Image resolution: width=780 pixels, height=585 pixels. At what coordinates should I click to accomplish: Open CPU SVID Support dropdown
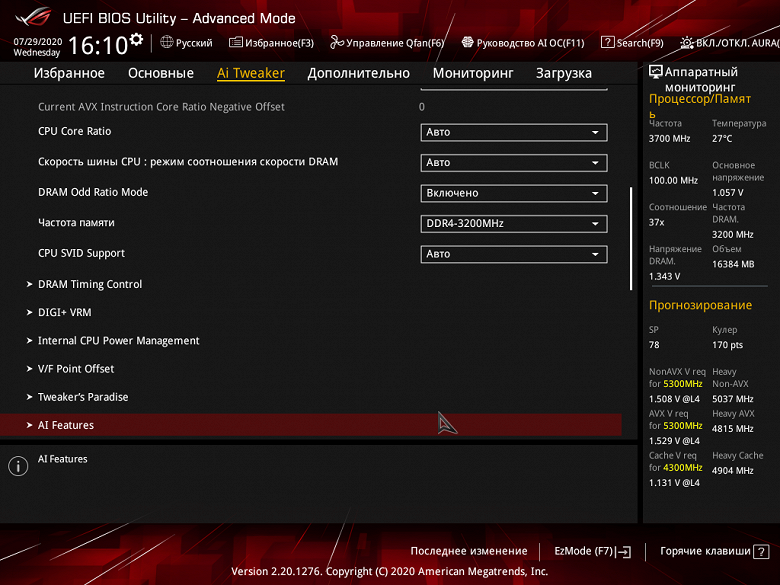point(514,254)
